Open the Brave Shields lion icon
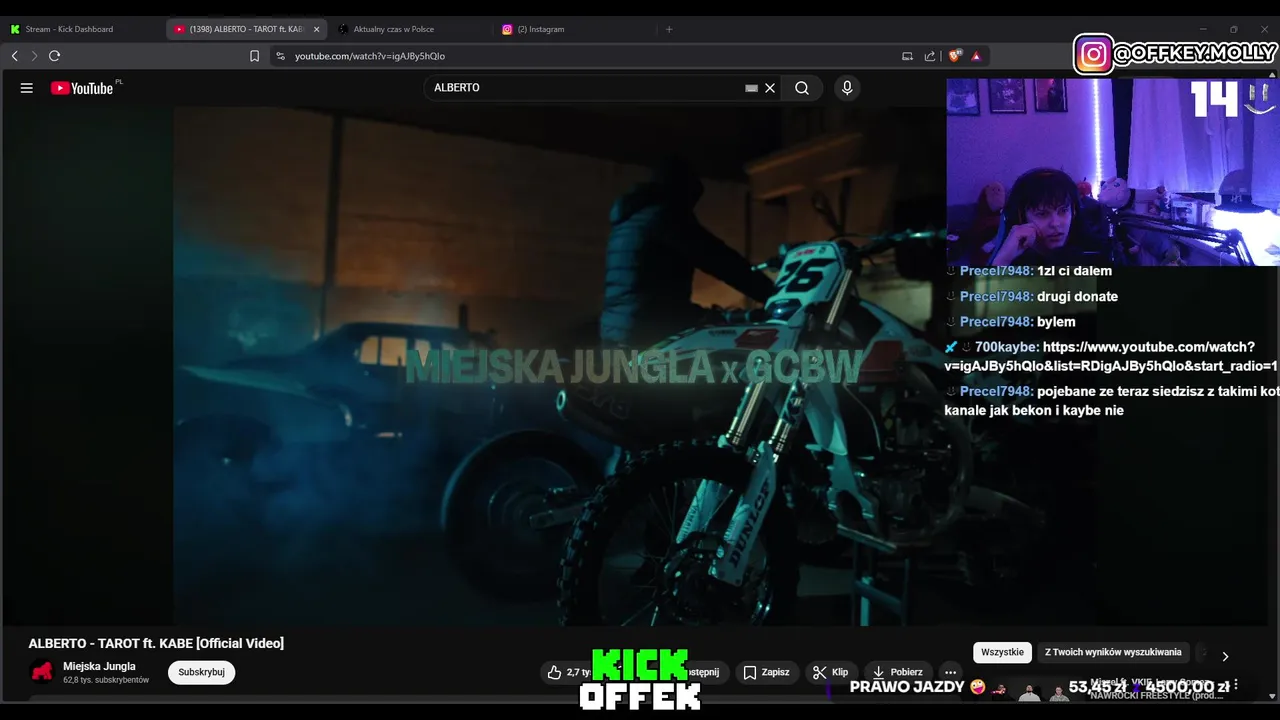1280x720 pixels. point(956,56)
